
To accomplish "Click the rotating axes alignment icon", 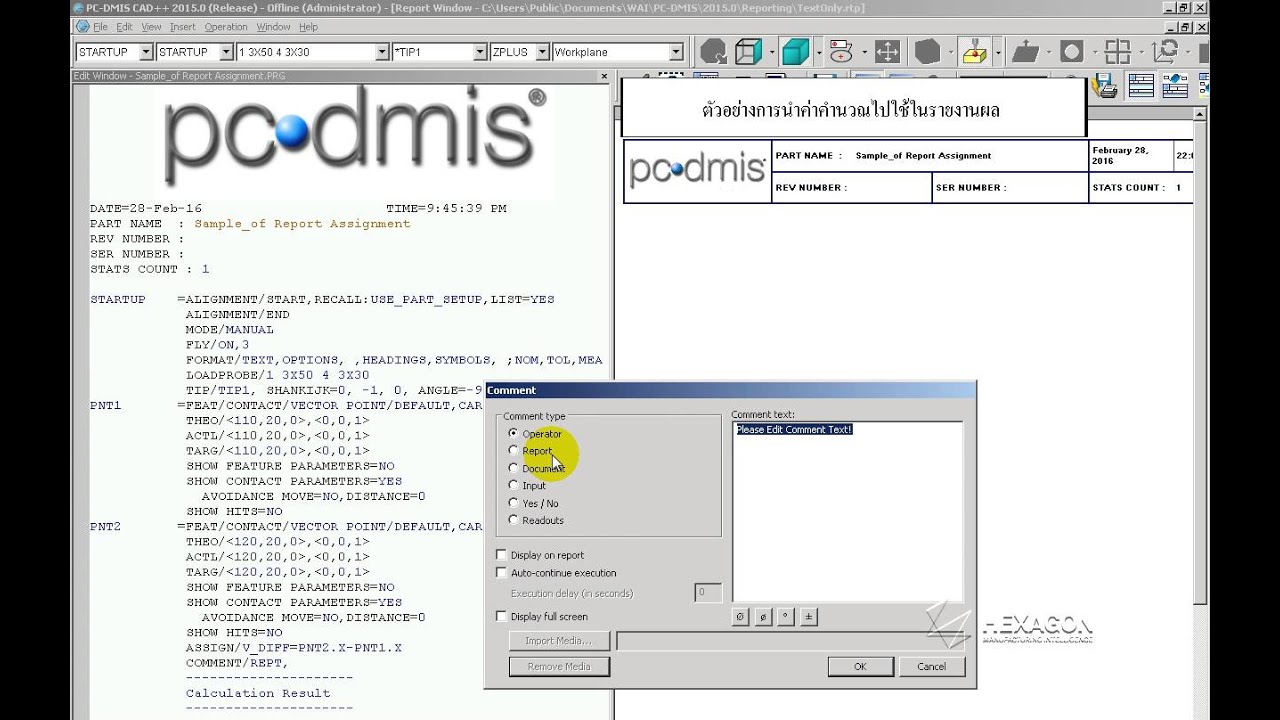I will 1164,52.
